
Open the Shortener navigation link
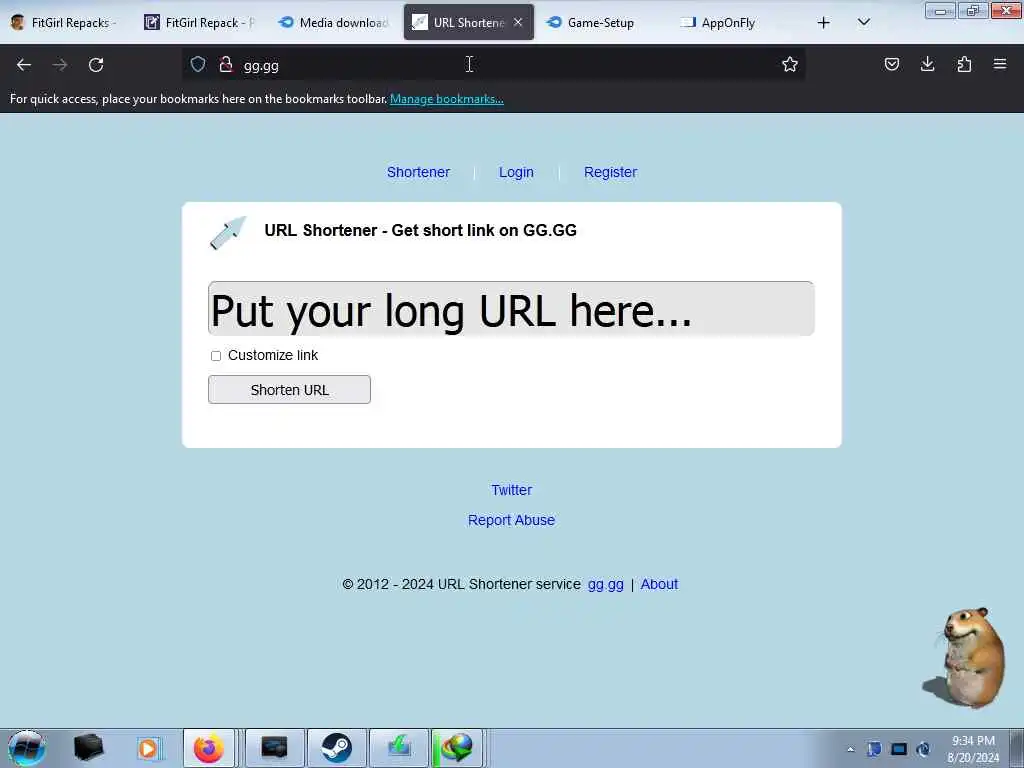coord(418,172)
